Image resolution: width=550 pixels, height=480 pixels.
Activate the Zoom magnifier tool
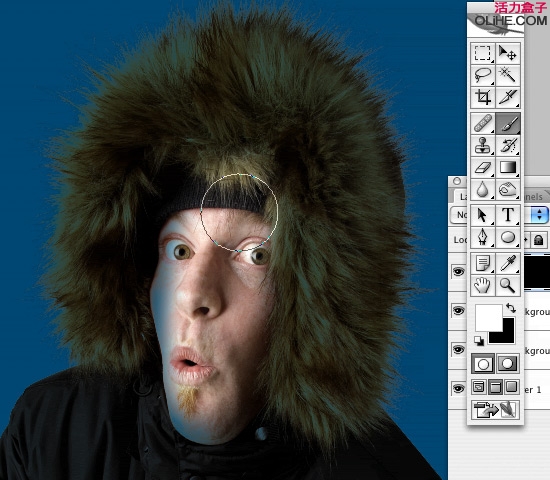click(x=508, y=285)
